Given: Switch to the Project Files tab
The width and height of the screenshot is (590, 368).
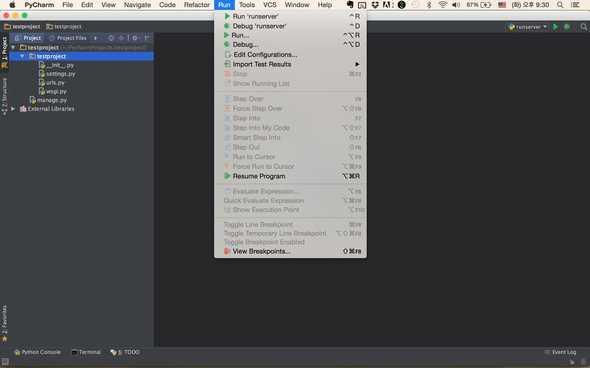Looking at the screenshot, I should [68, 38].
